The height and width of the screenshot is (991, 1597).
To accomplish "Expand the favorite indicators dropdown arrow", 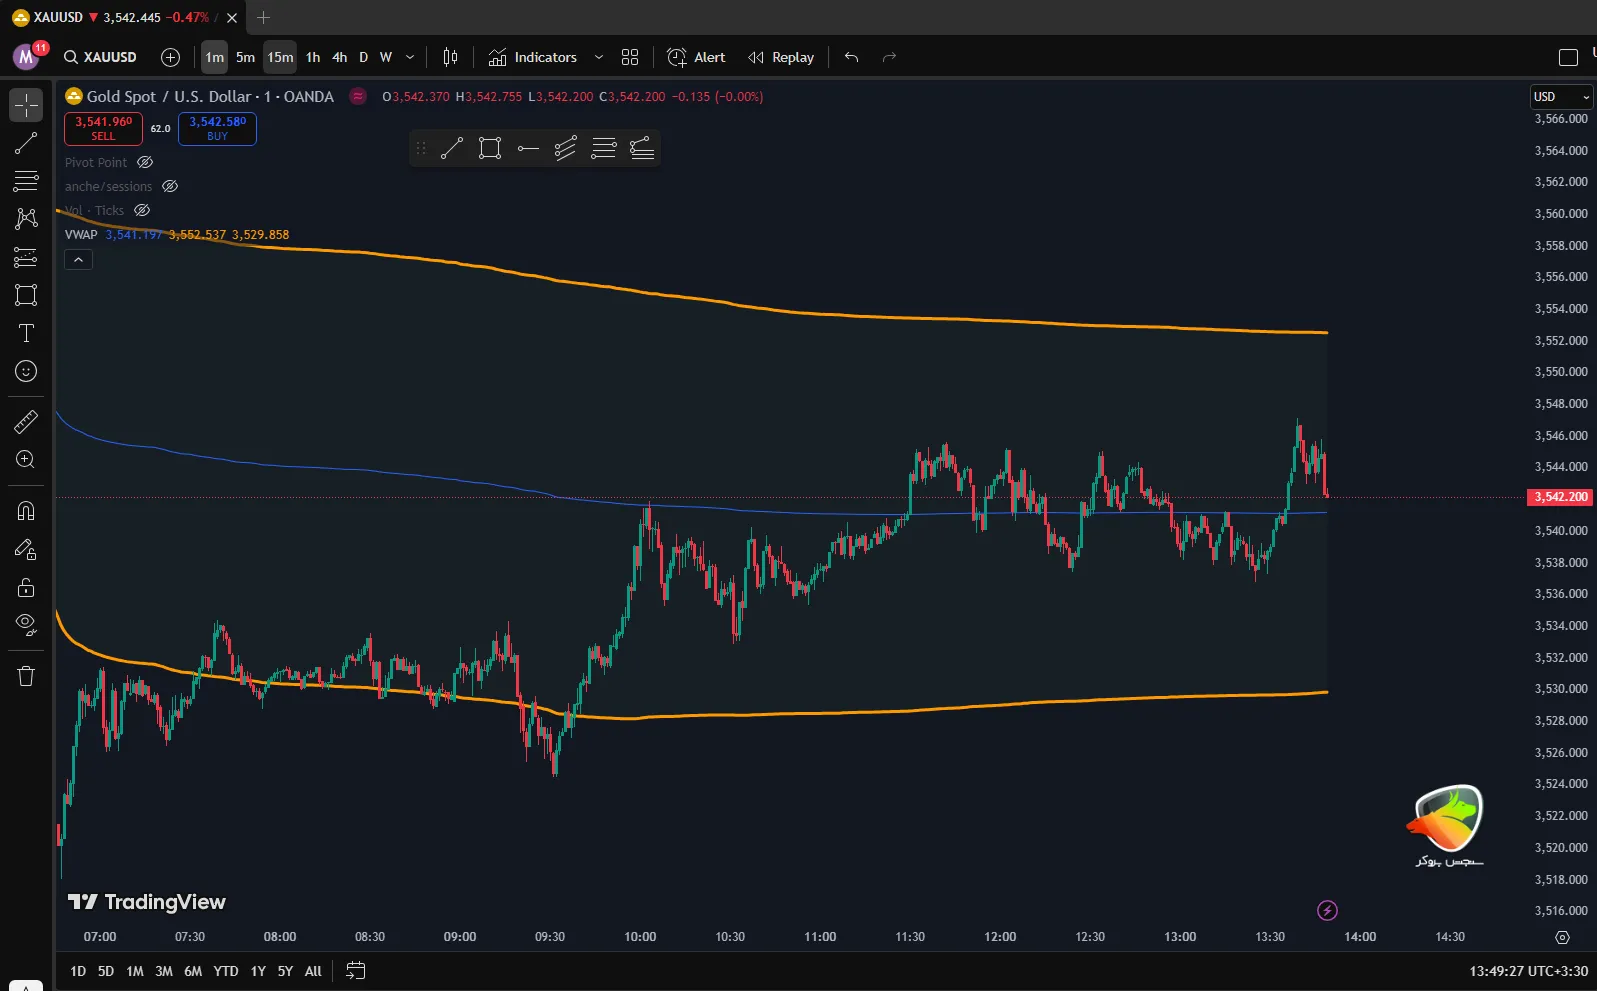I will 599,57.
